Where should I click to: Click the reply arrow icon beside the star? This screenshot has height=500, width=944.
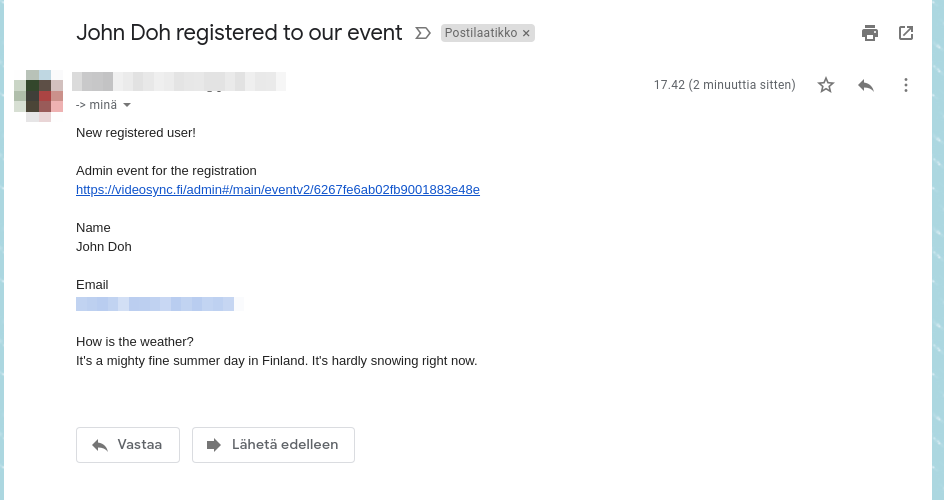point(866,85)
